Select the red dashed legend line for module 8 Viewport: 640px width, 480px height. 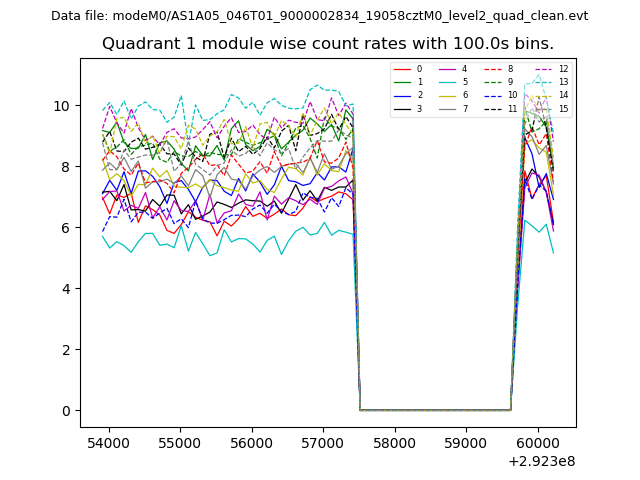493,69
